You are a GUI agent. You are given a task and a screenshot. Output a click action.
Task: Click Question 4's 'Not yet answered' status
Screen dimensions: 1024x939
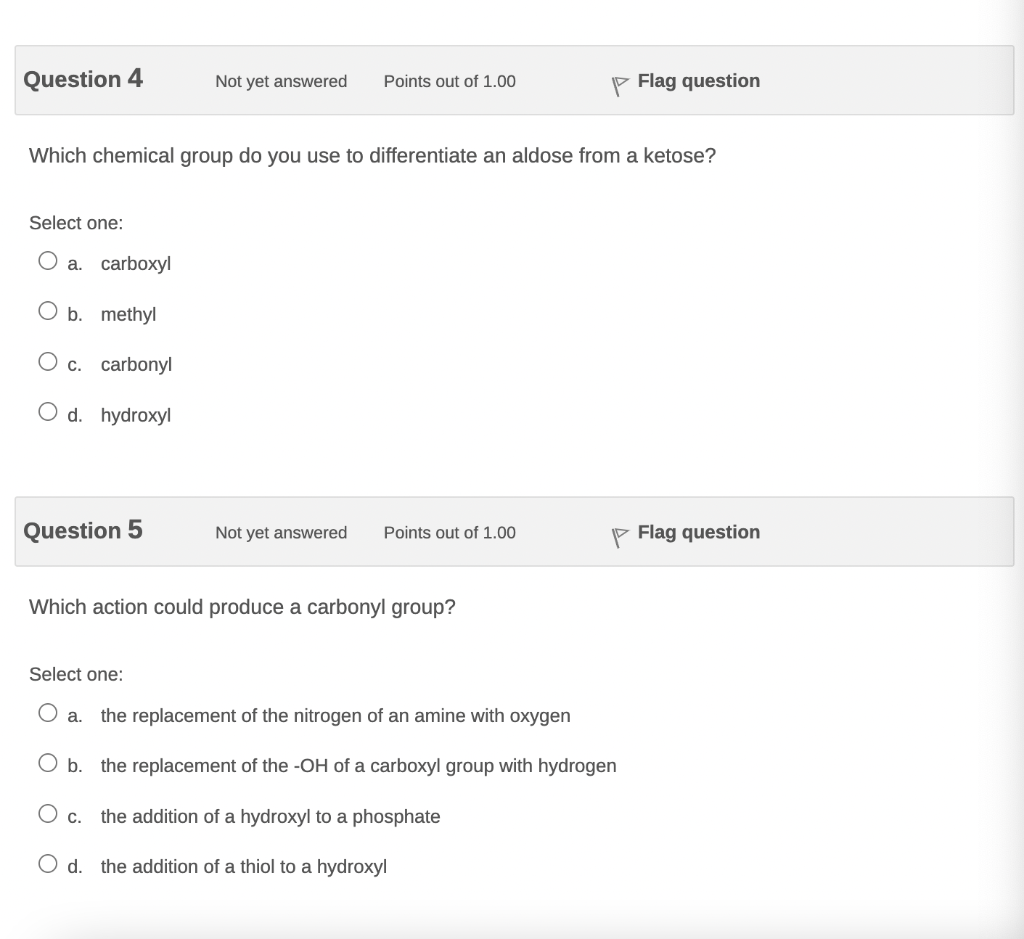click(x=281, y=82)
